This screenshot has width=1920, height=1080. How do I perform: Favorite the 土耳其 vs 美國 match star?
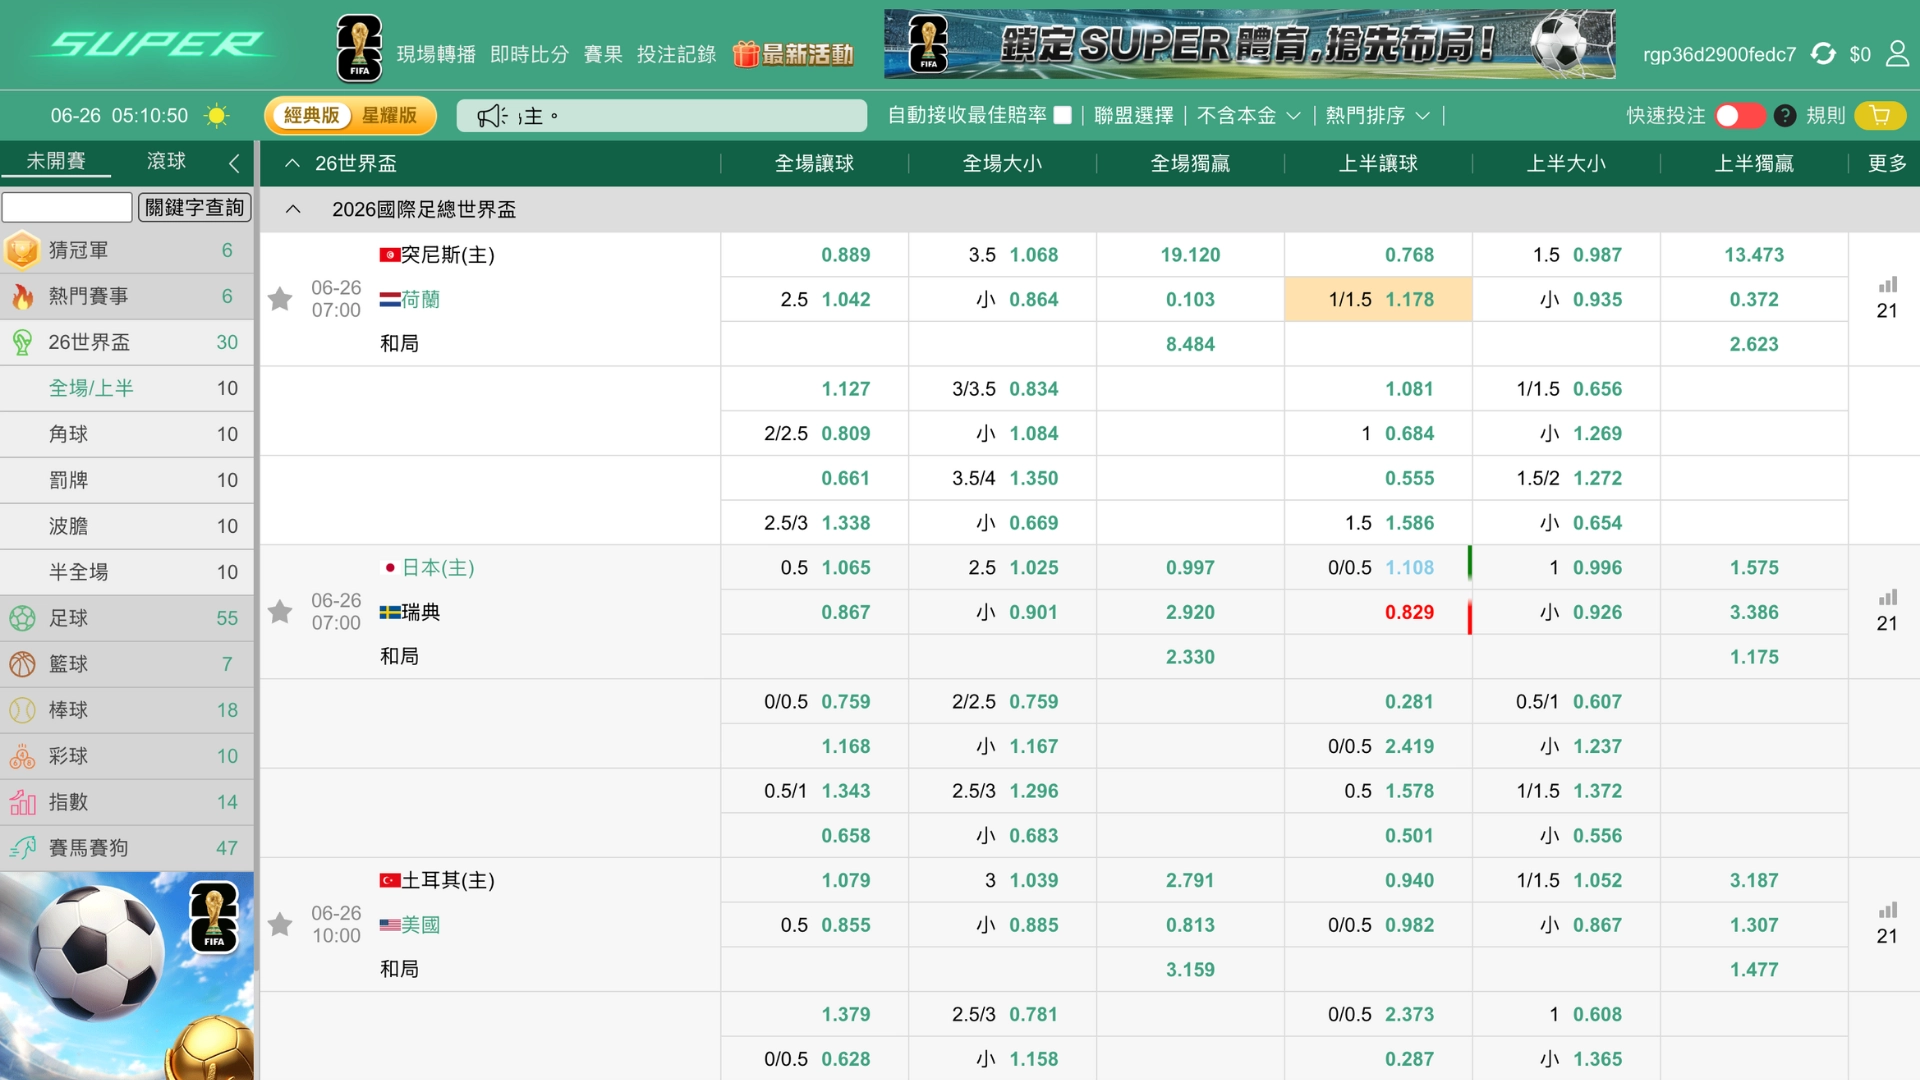pyautogui.click(x=280, y=925)
